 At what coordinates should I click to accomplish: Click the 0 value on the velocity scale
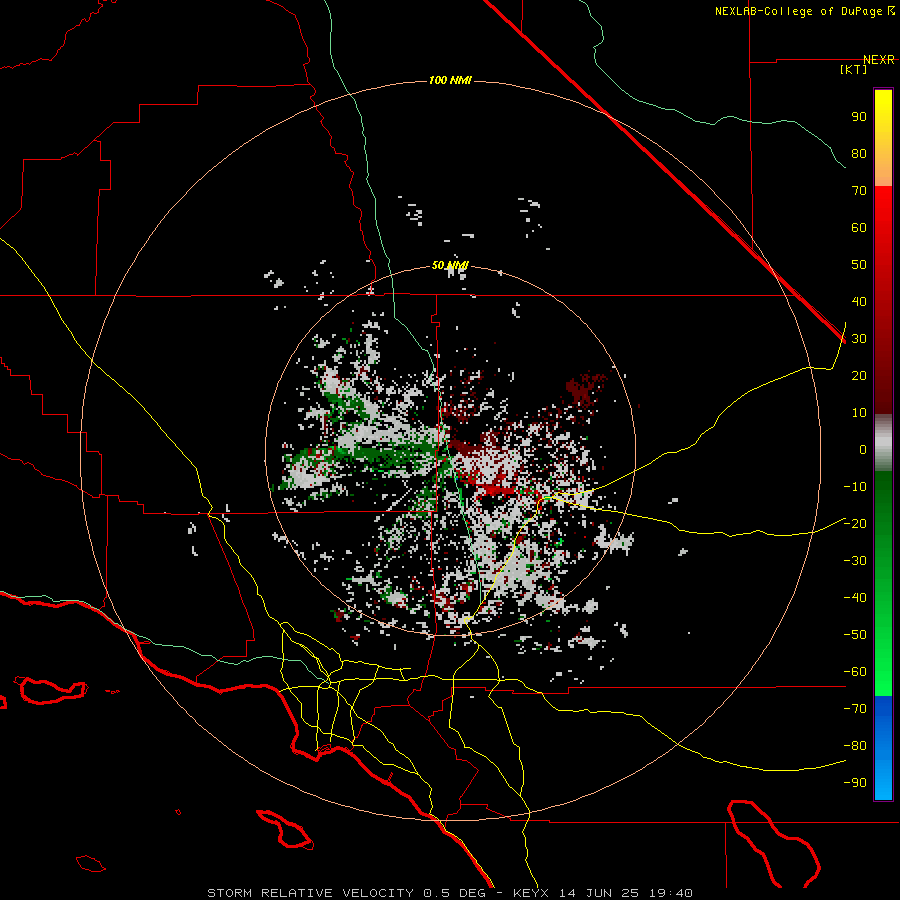click(863, 449)
